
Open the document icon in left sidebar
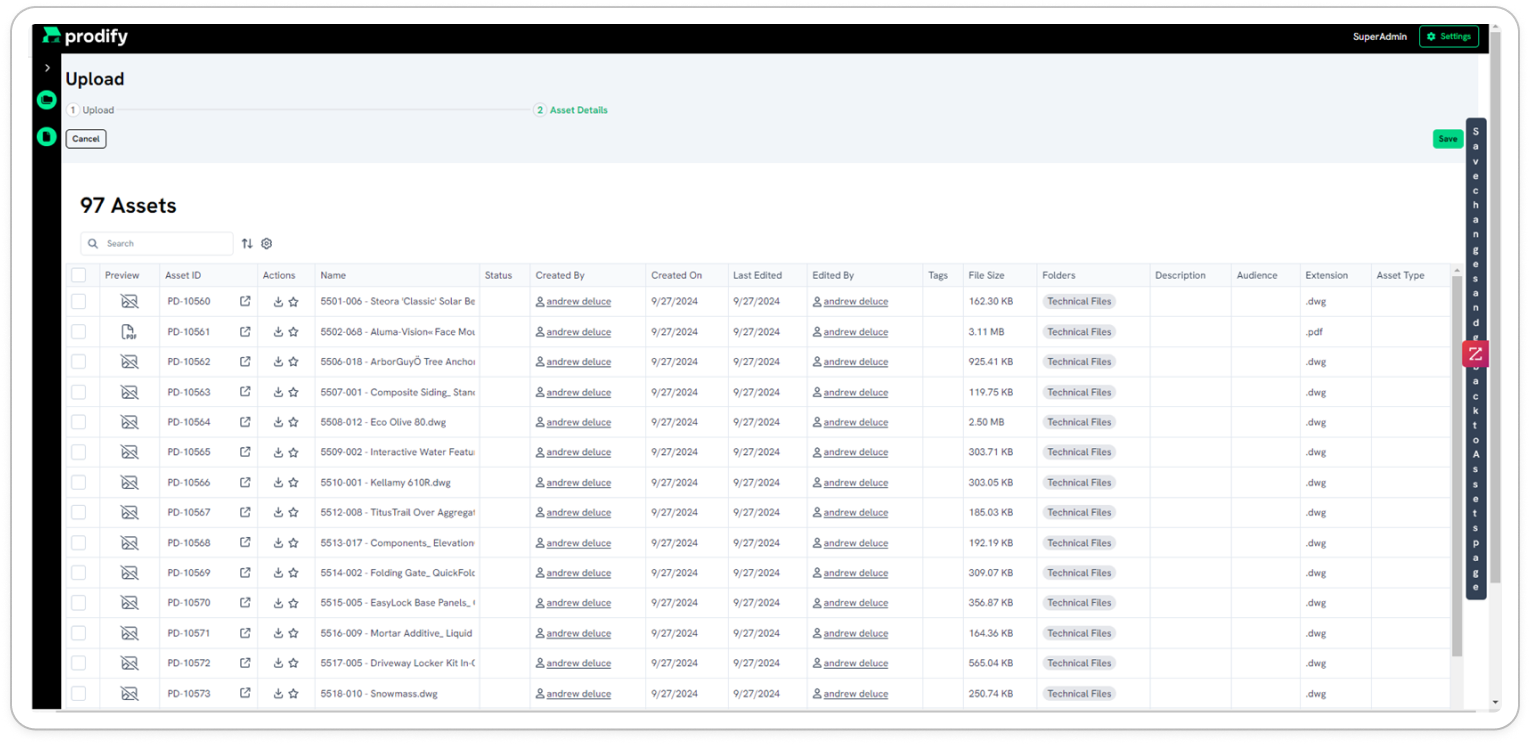point(46,136)
